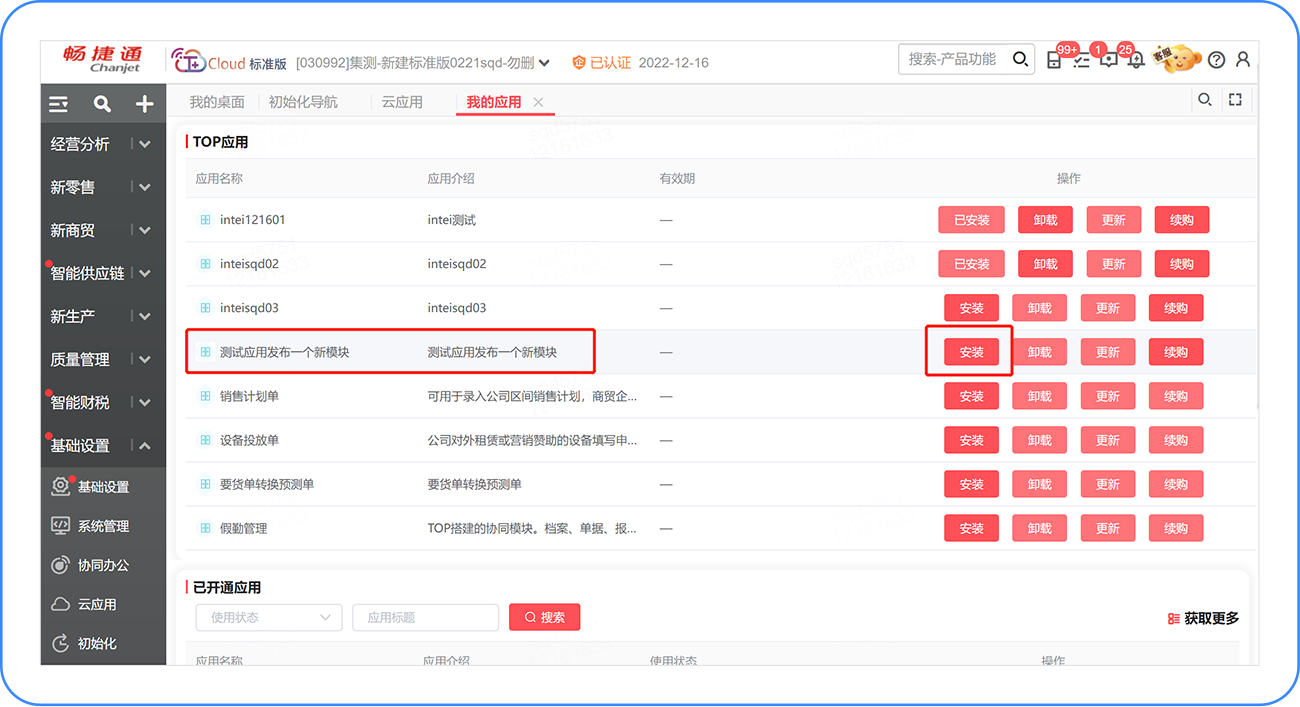Update the 设备投放单 app

pos(1107,440)
